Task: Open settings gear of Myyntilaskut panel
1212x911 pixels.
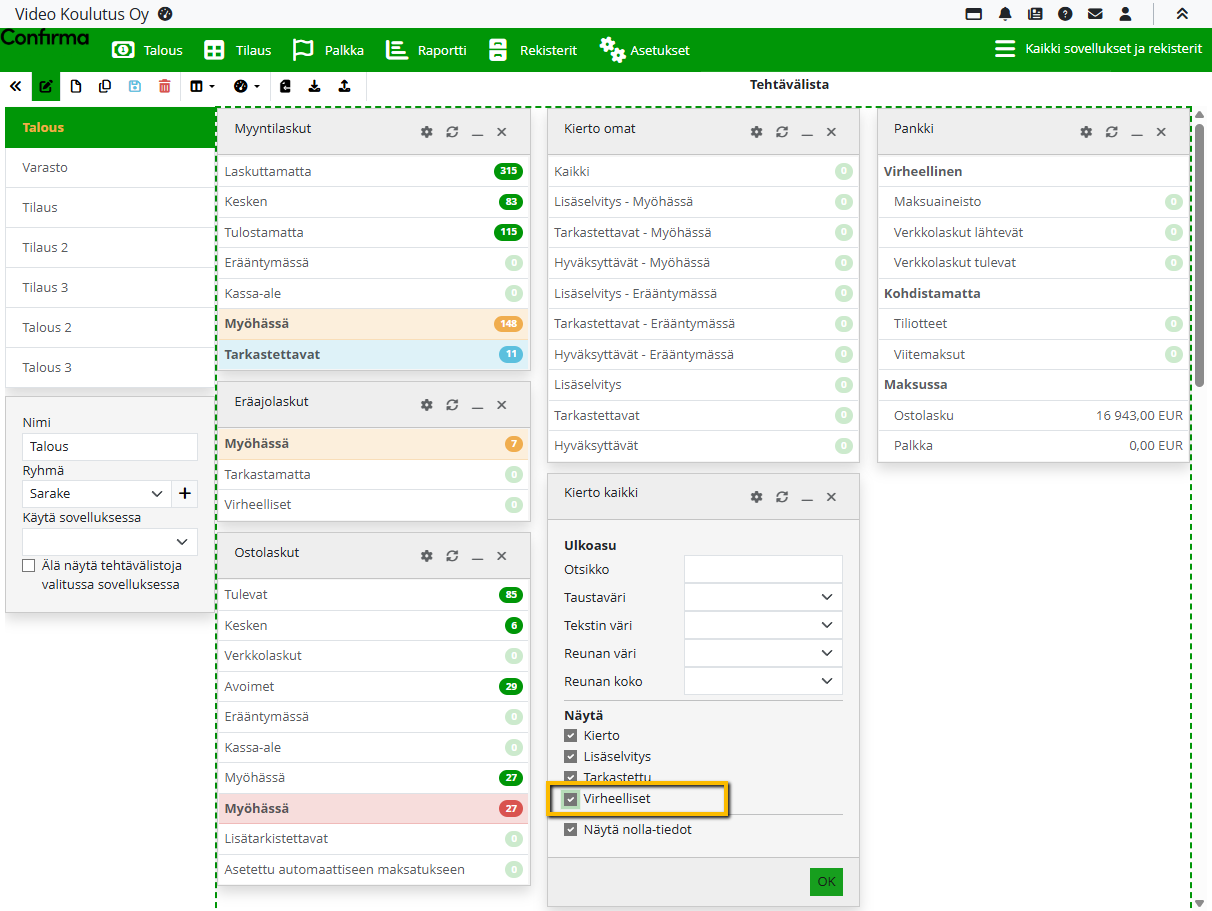Action: (x=427, y=132)
